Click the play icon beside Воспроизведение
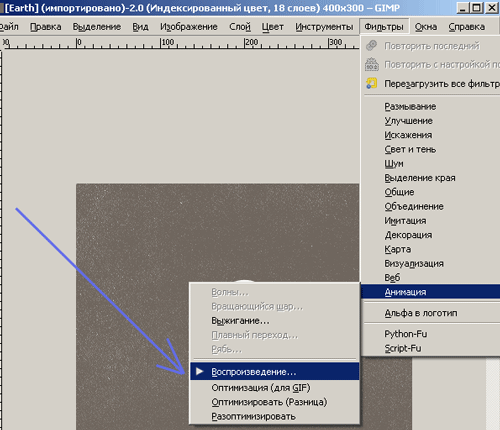Screen dimensions: 500x430 click(200, 371)
